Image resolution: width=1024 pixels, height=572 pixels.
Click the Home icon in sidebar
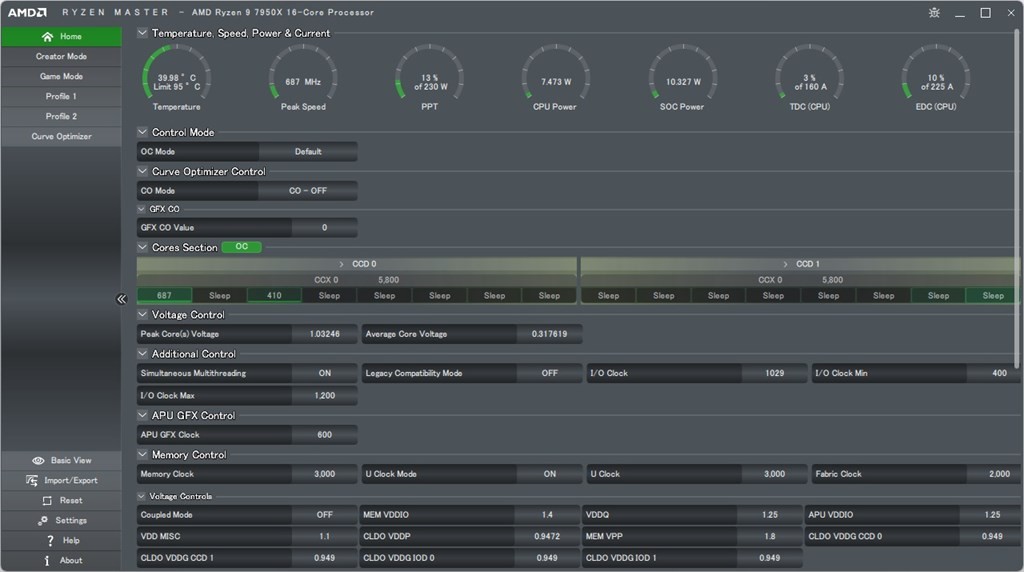[46, 37]
